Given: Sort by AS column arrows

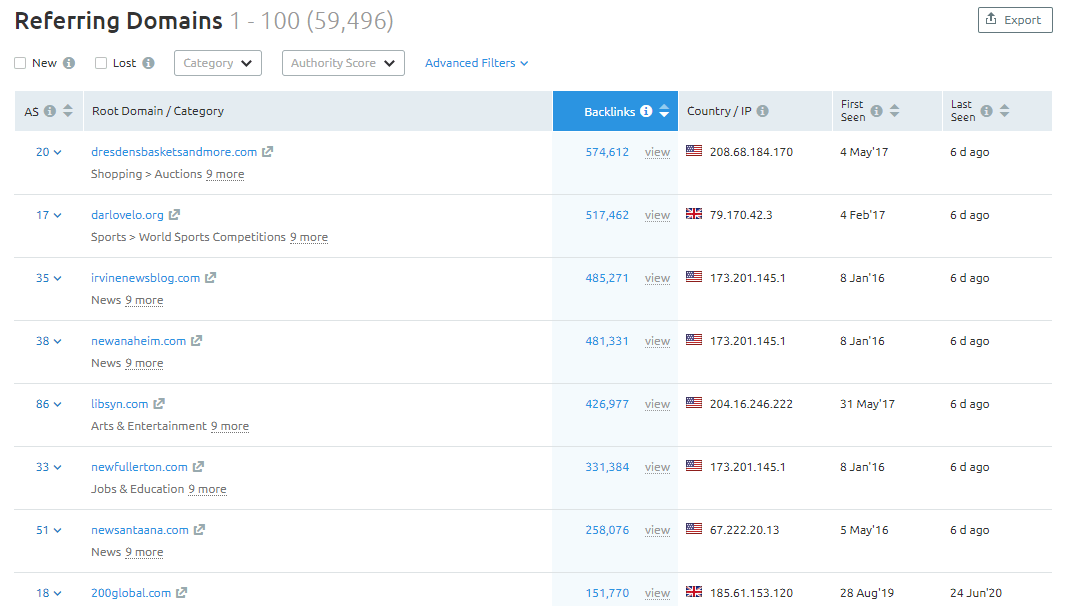Looking at the screenshot, I should coord(68,111).
